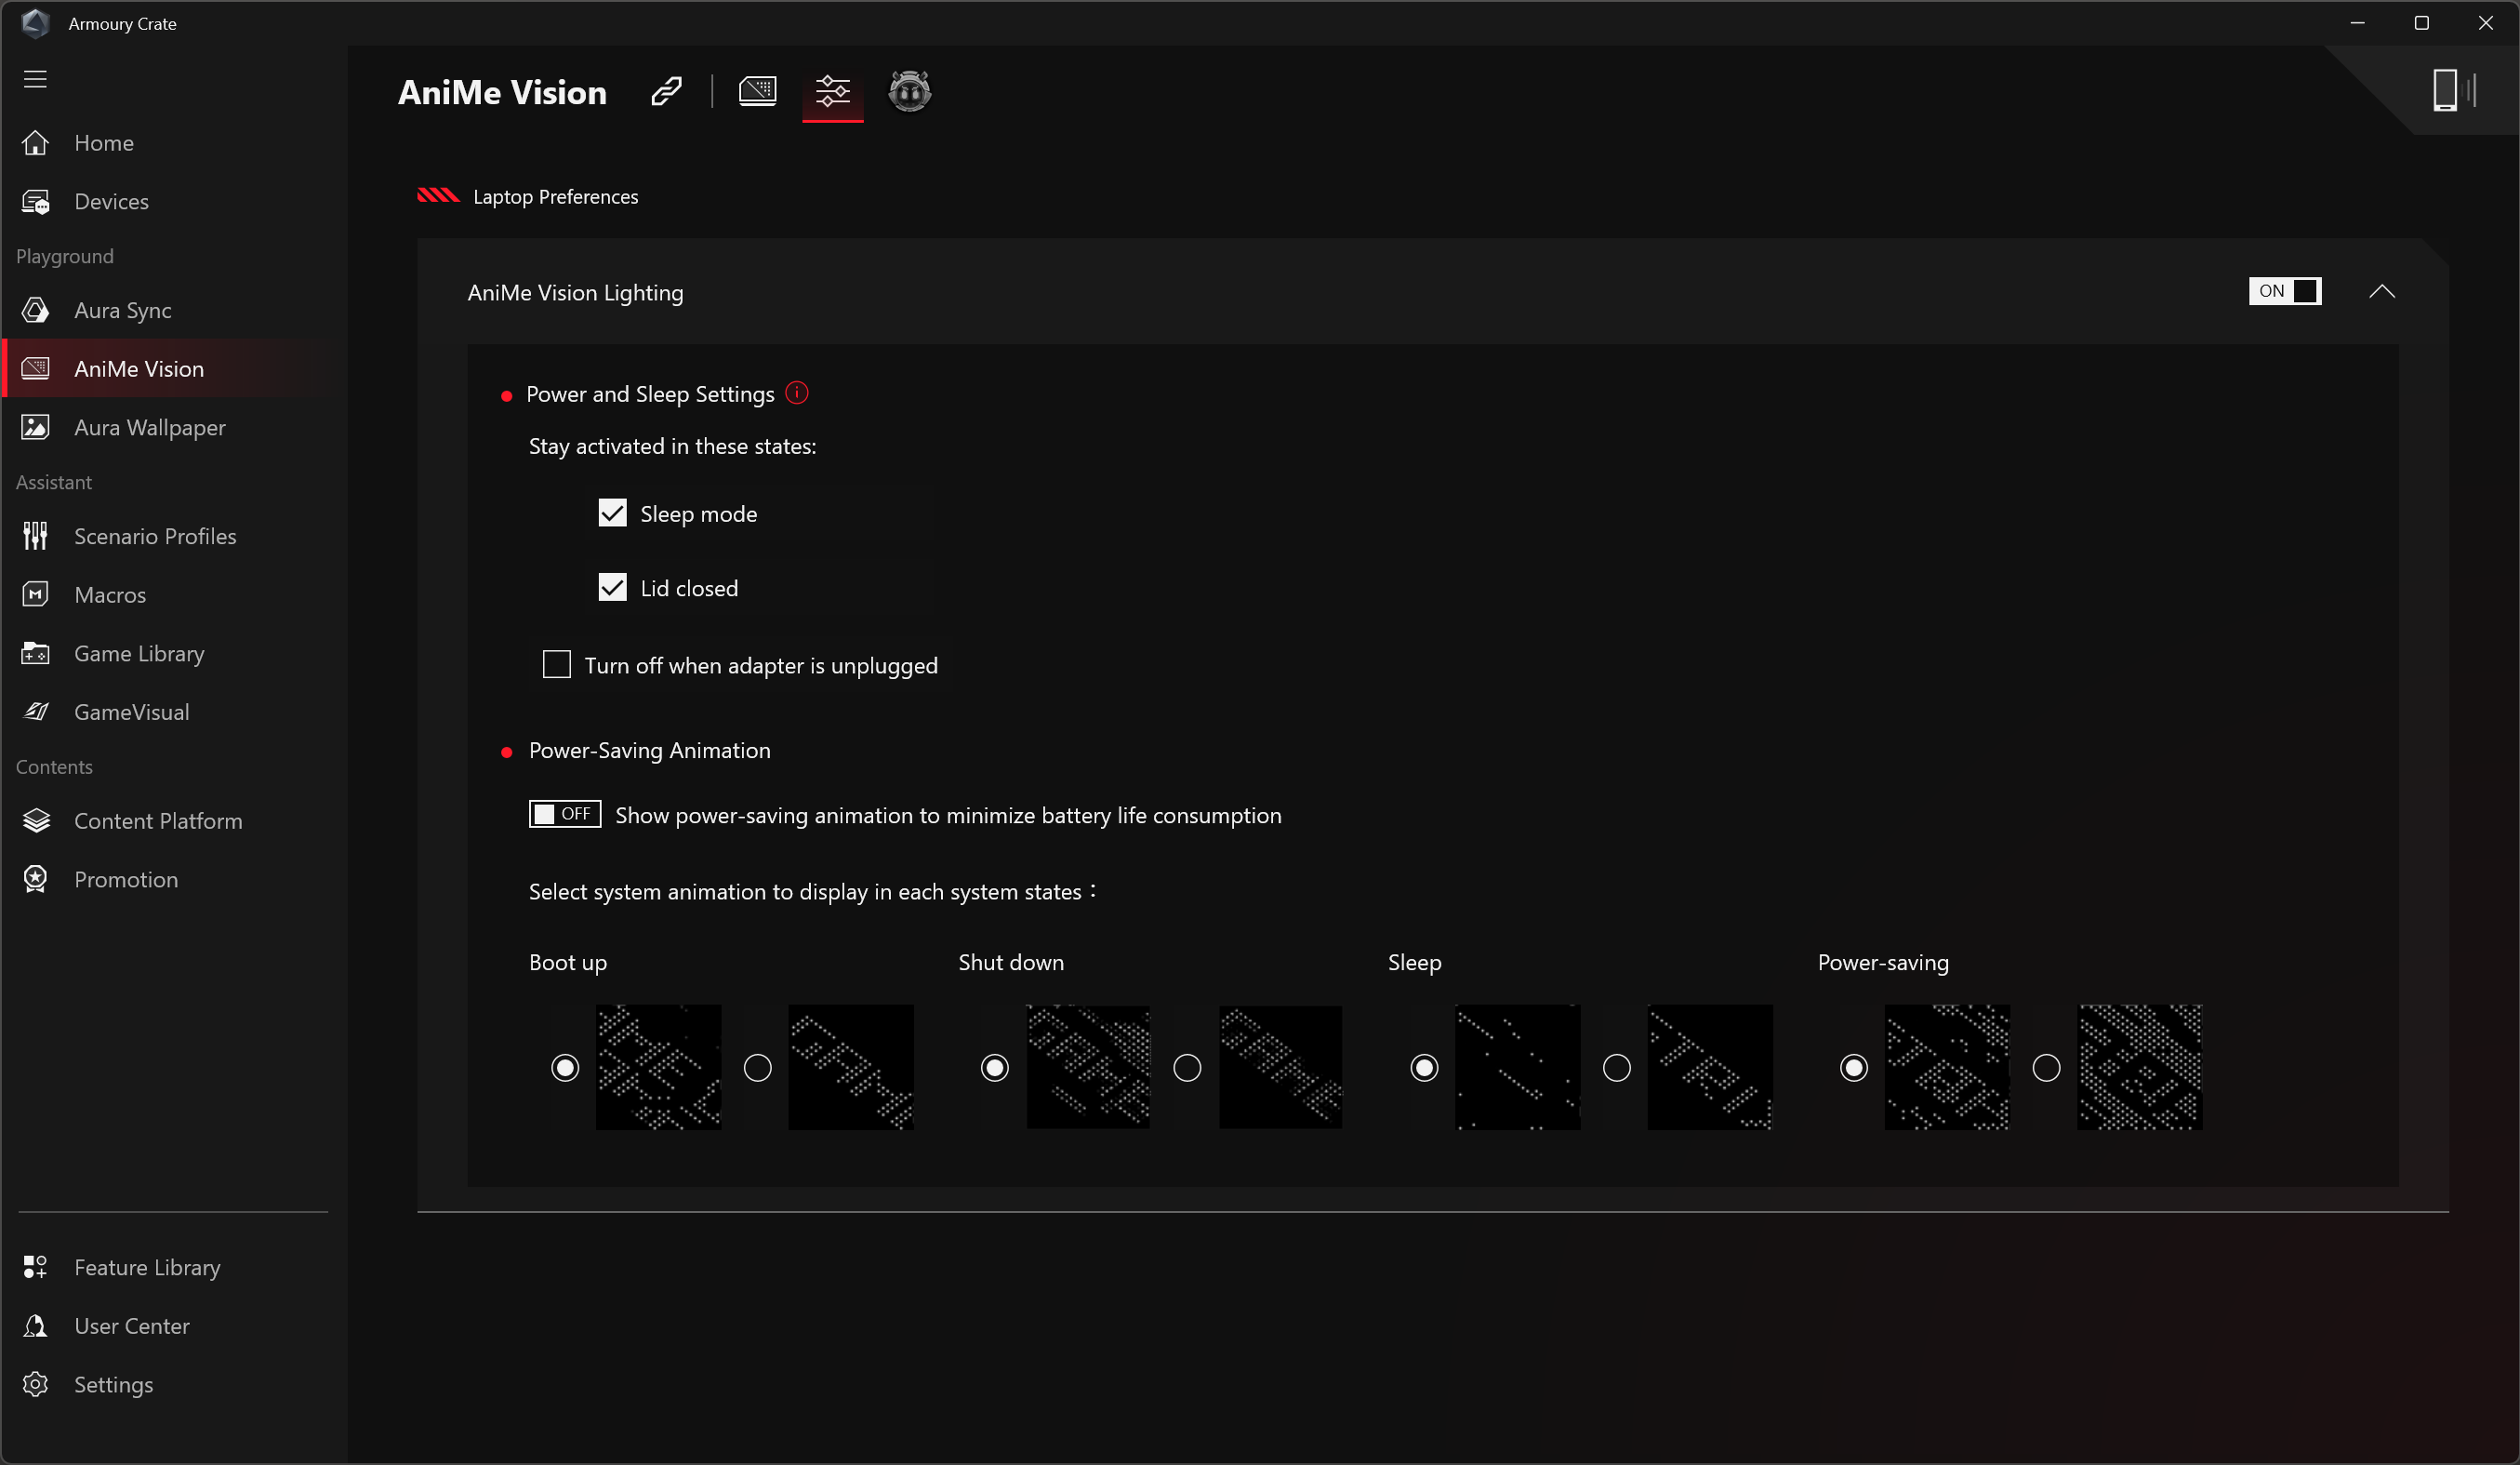This screenshot has width=2520, height=1465.
Task: Open the hamburger menu icon
Action: point(35,79)
